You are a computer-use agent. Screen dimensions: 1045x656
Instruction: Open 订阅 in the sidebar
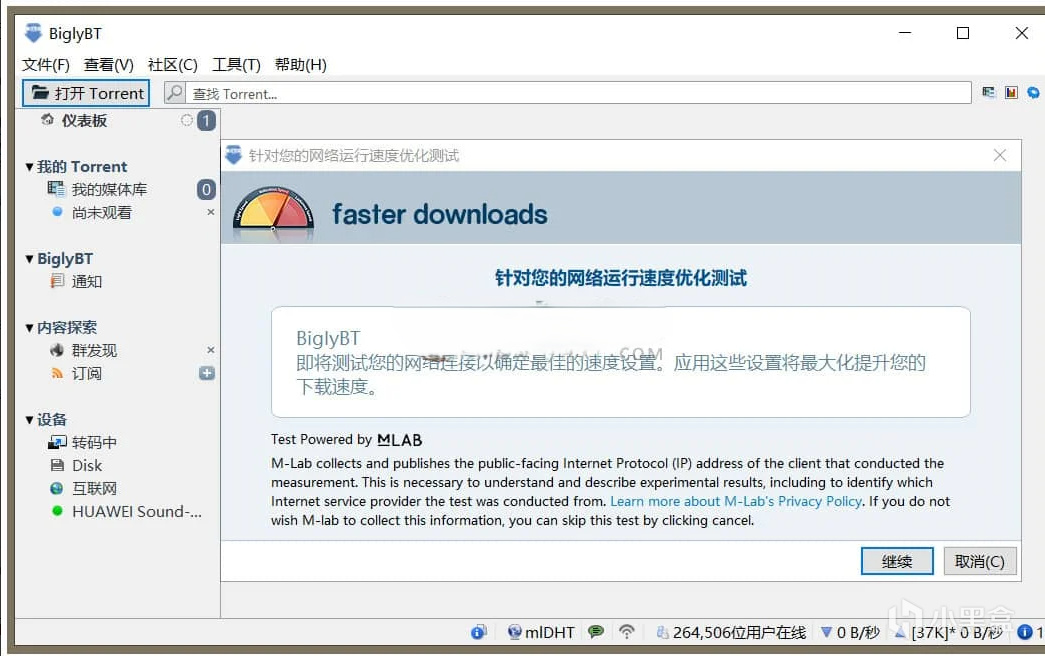coord(87,373)
